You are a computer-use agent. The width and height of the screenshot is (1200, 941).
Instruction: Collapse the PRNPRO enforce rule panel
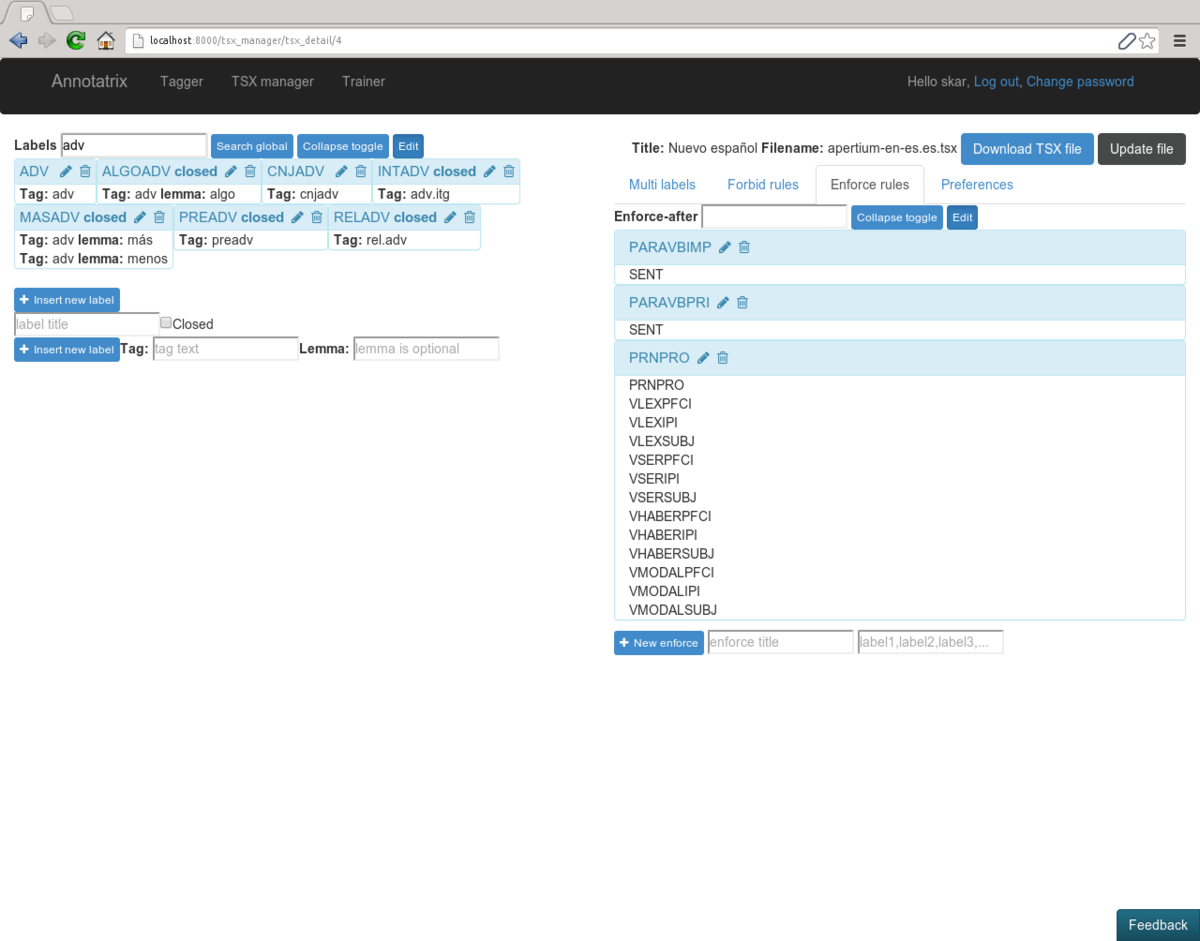coord(659,358)
